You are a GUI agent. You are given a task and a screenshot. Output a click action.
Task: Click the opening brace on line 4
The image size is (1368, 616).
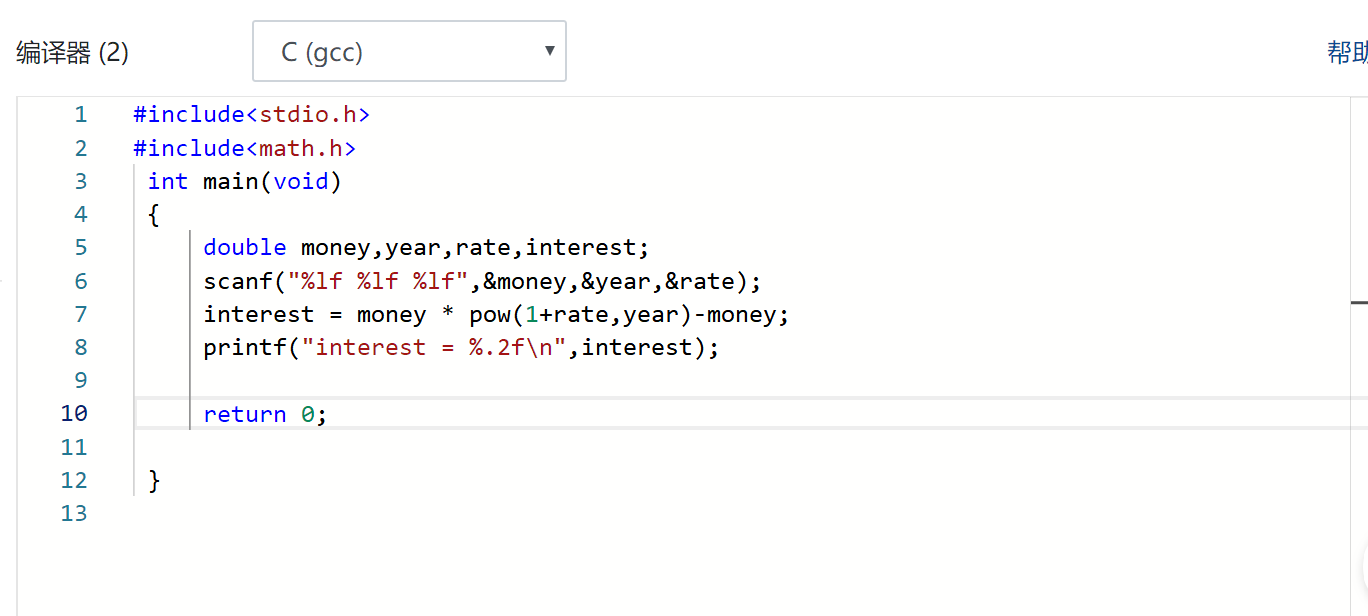point(154,215)
